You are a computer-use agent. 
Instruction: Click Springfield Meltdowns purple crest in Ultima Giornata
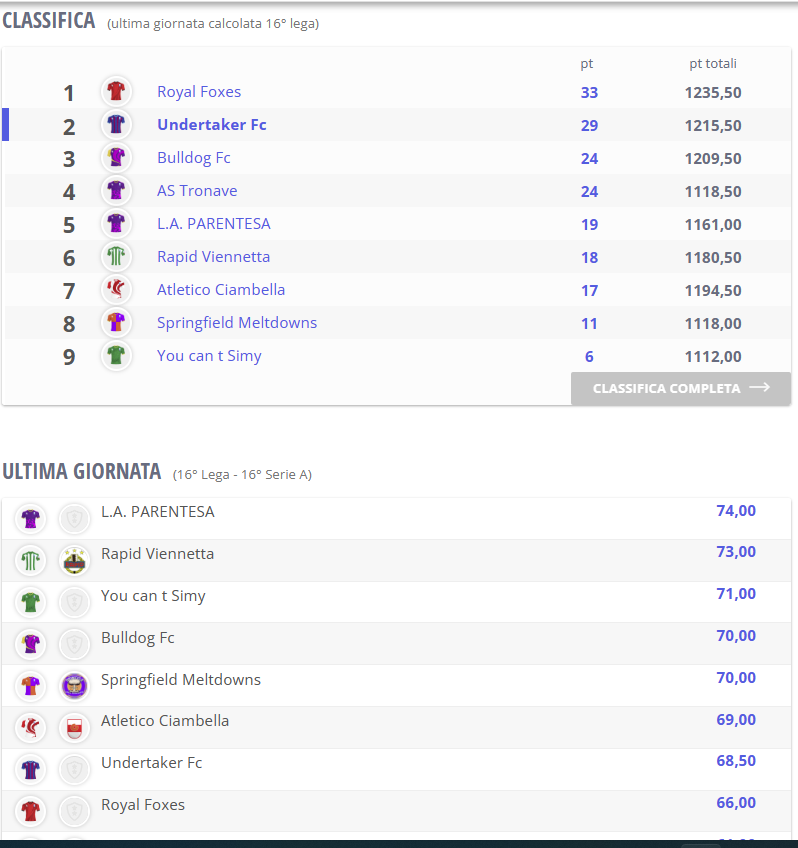click(x=74, y=686)
